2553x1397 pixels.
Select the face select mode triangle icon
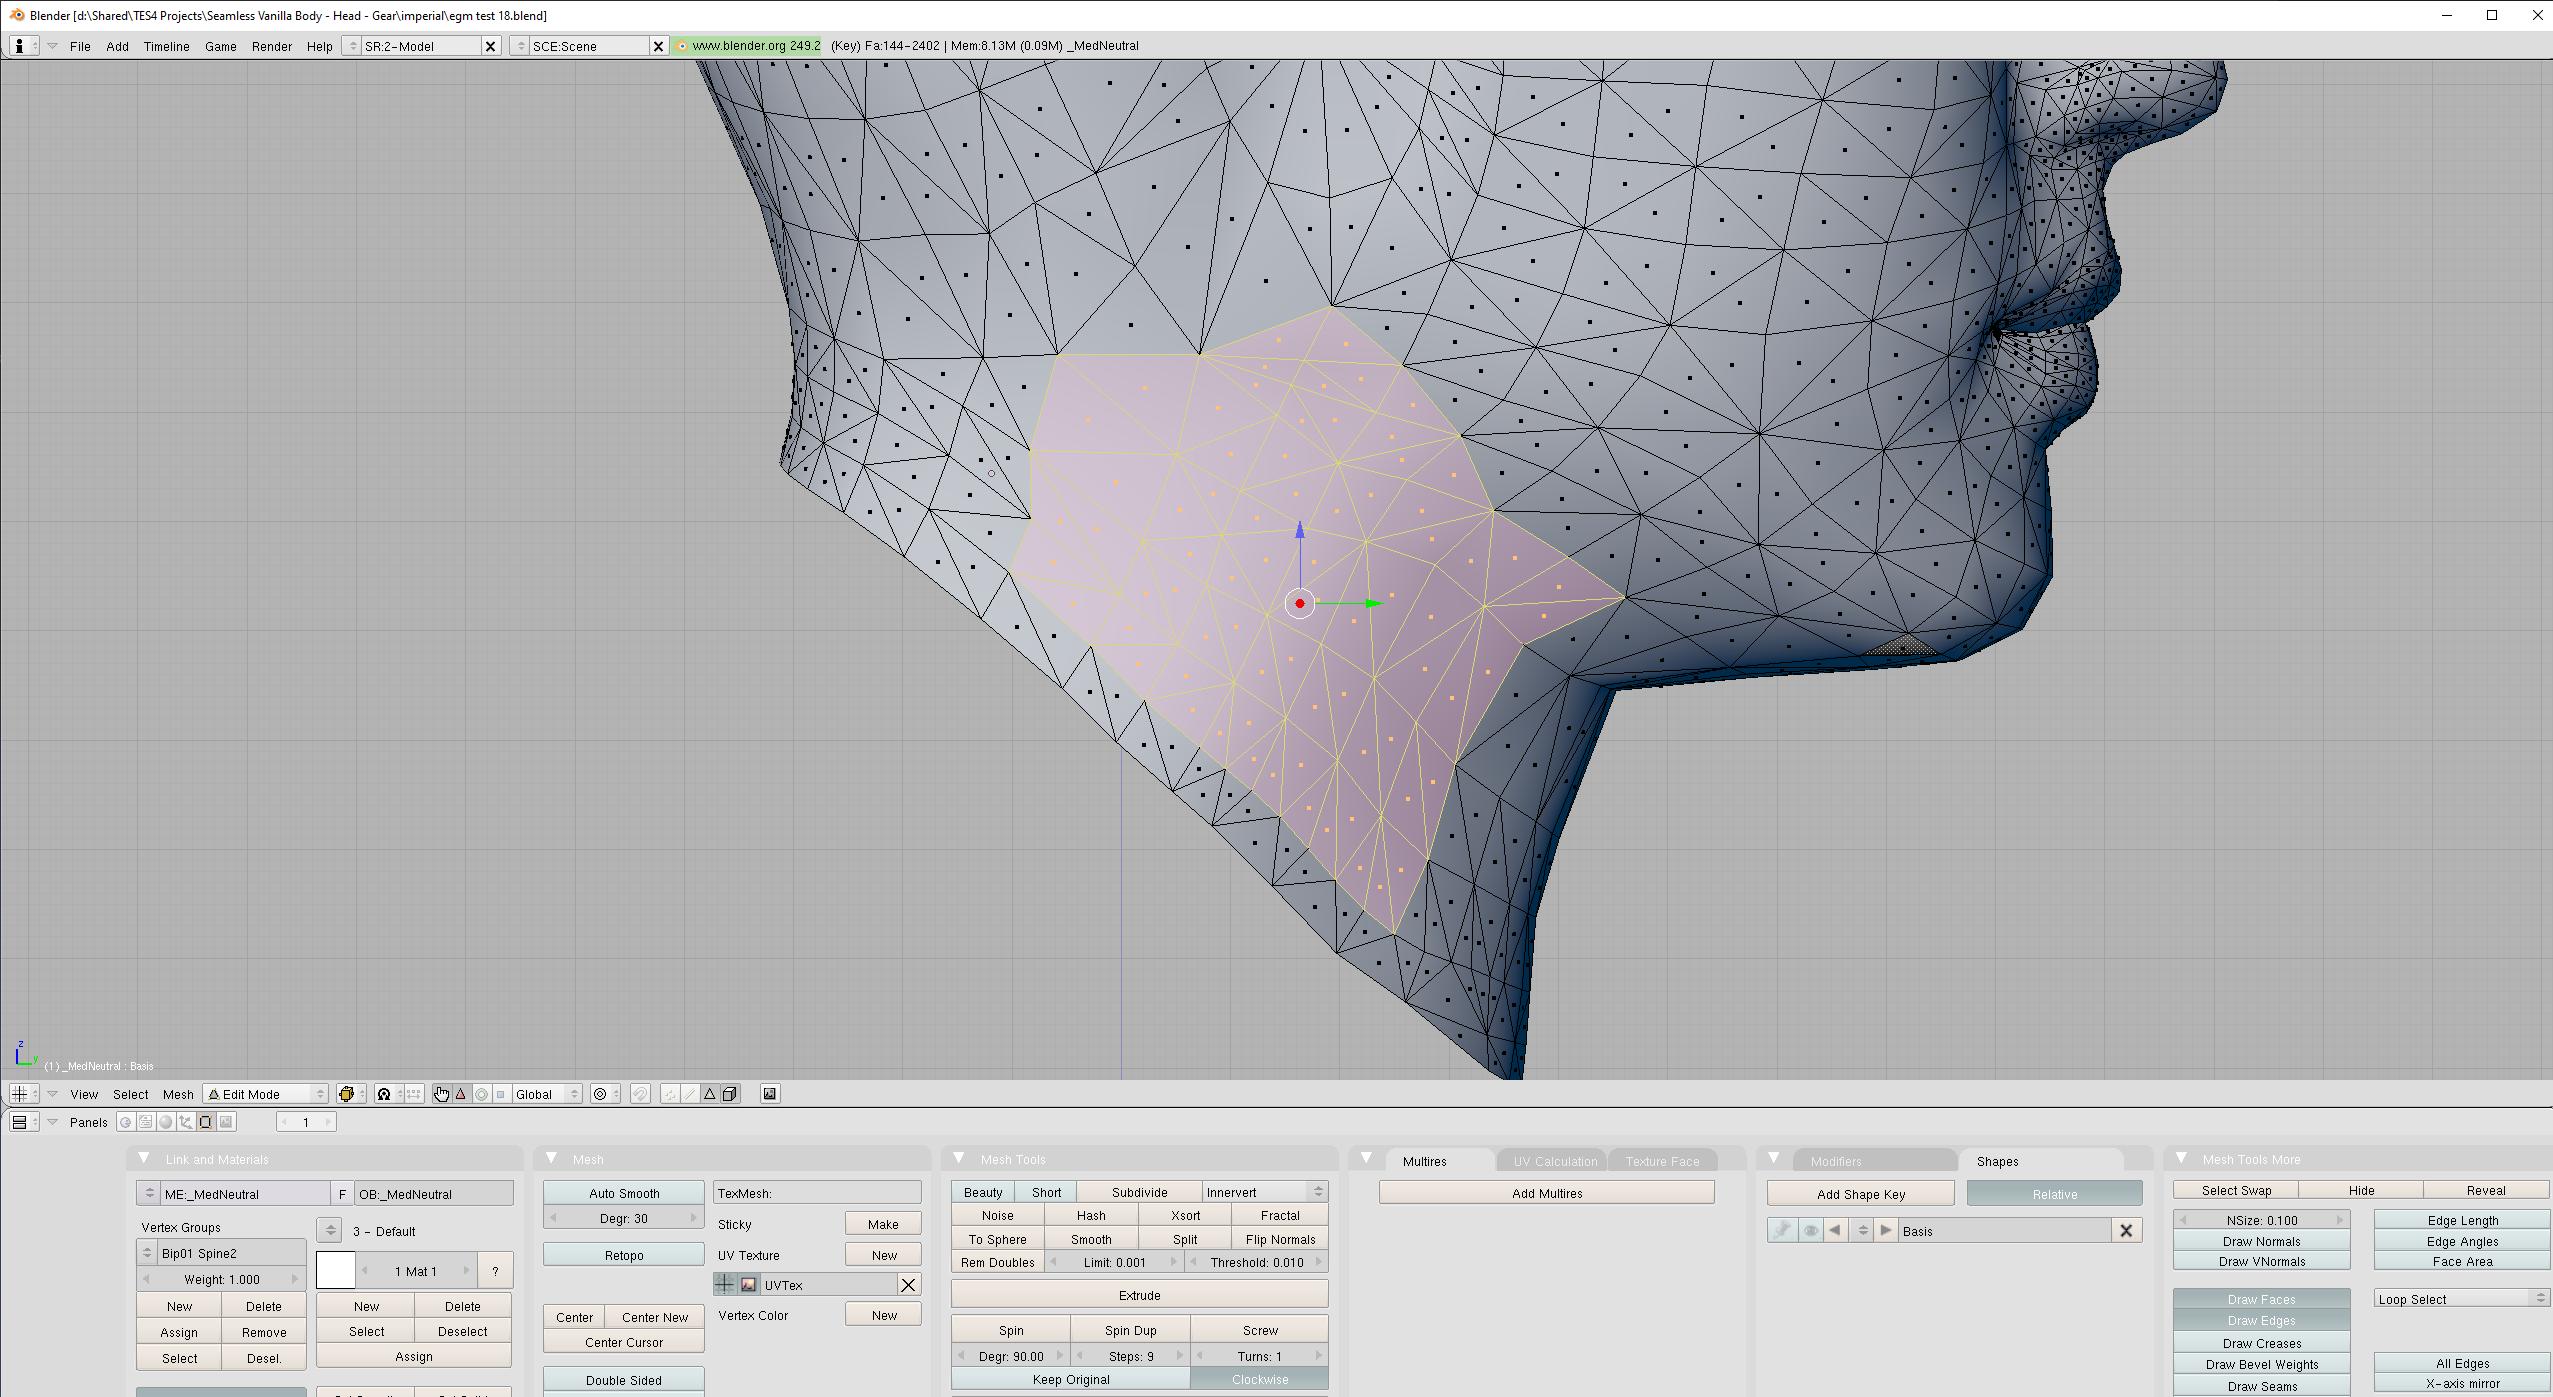pyautogui.click(x=710, y=1094)
